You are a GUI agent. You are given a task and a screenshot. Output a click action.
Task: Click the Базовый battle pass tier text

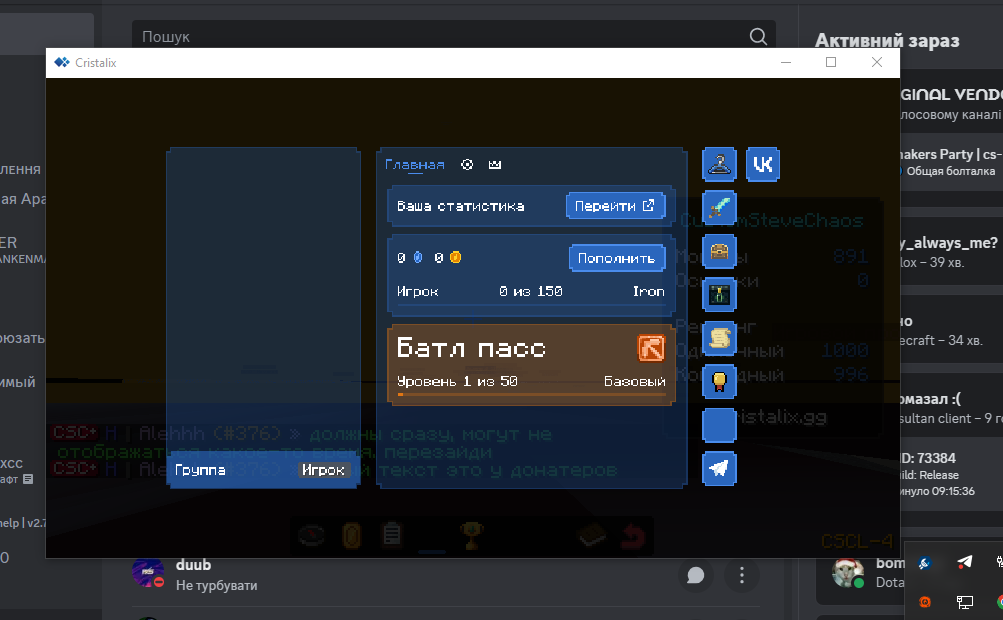coord(635,381)
